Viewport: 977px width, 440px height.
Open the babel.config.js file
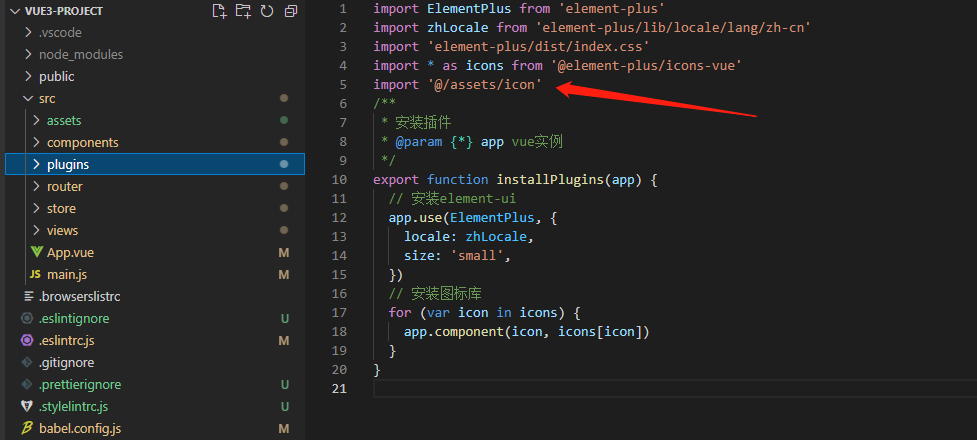80,428
